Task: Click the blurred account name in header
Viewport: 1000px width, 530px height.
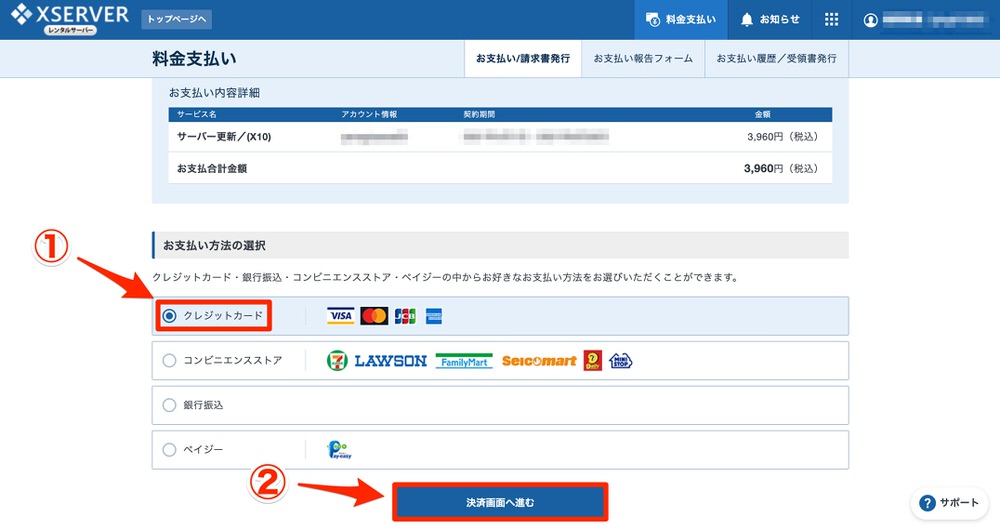Action: (934, 20)
